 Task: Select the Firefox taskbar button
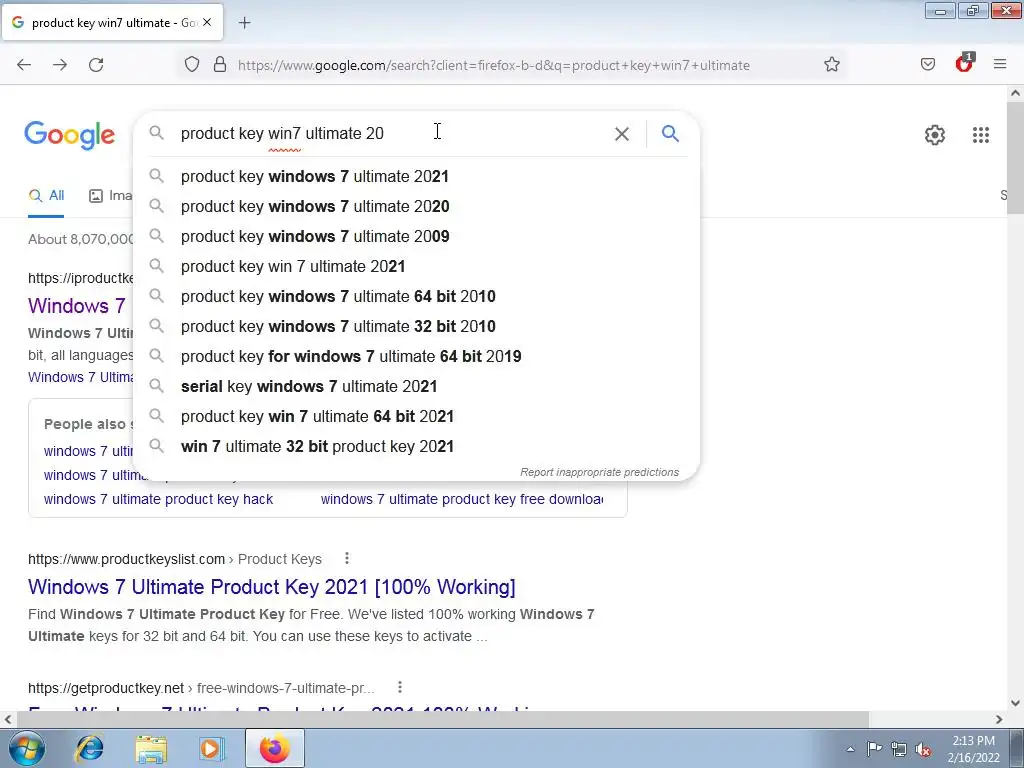tap(274, 748)
